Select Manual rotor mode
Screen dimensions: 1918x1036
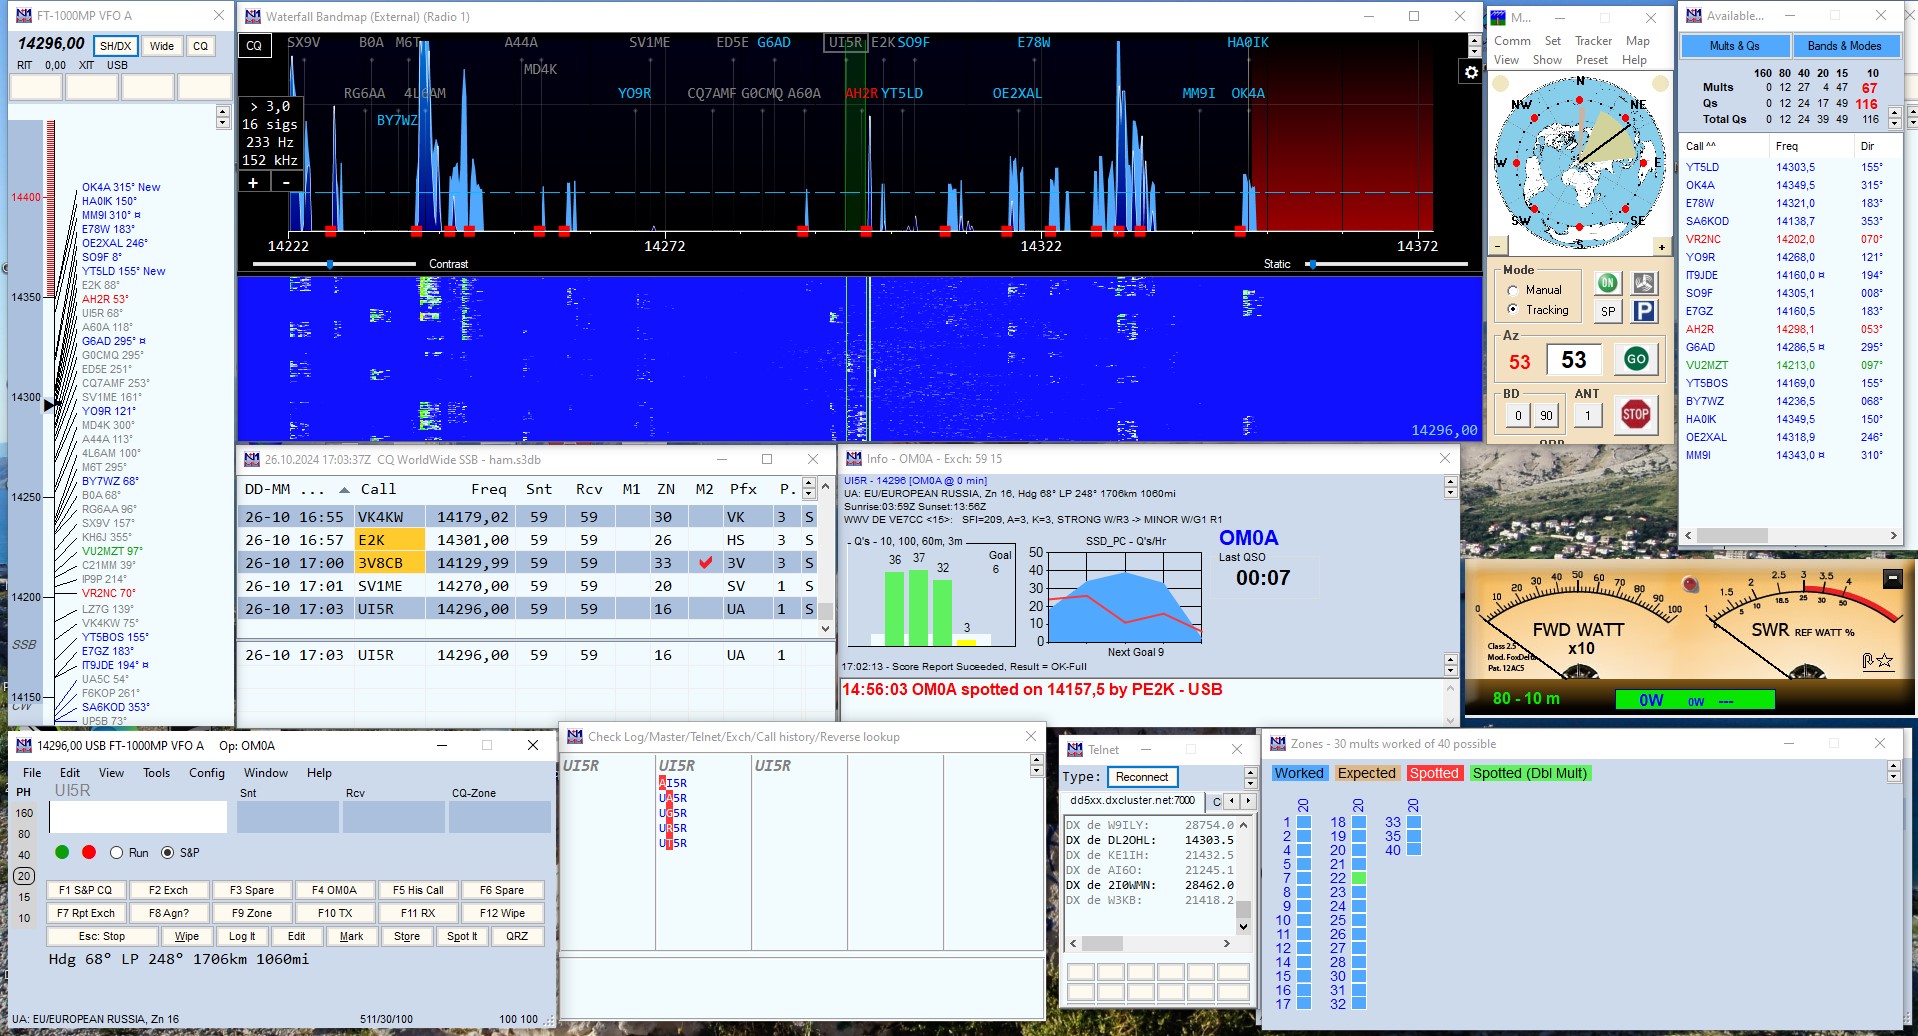click(x=1513, y=290)
